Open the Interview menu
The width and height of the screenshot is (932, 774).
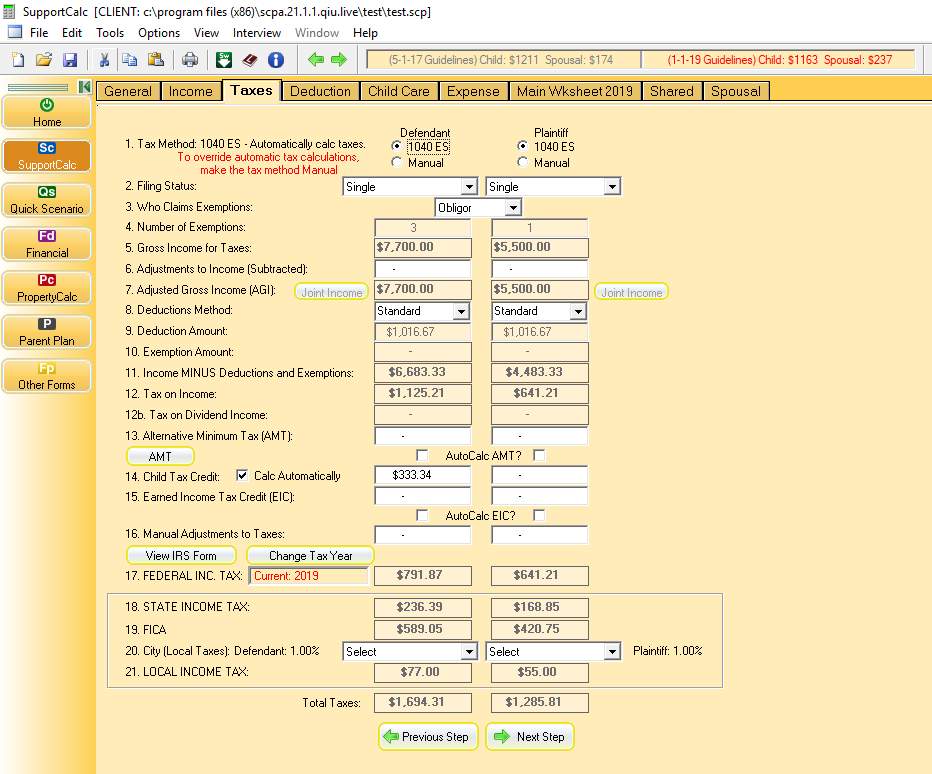[x=257, y=33]
